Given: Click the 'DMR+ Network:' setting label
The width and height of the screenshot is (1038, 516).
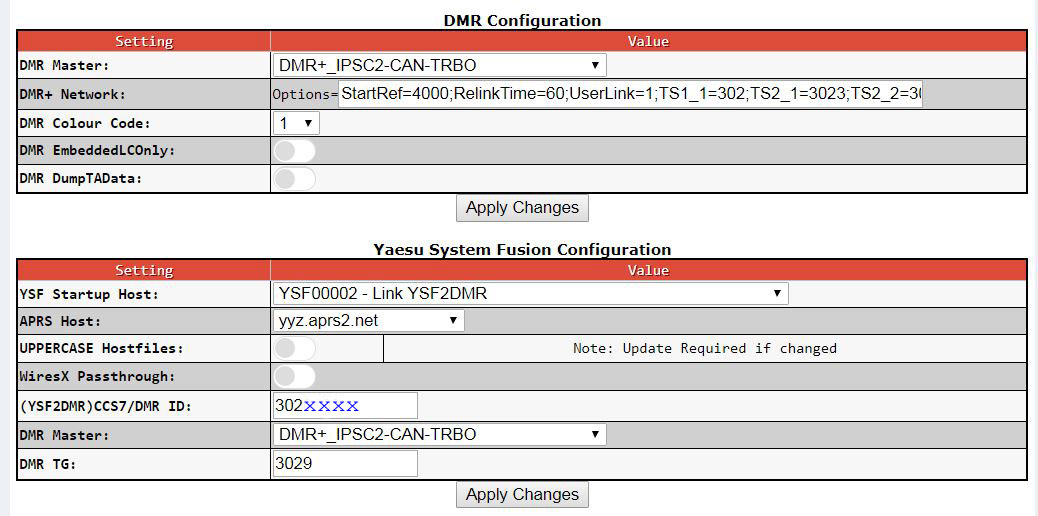Looking at the screenshot, I should 72,94.
